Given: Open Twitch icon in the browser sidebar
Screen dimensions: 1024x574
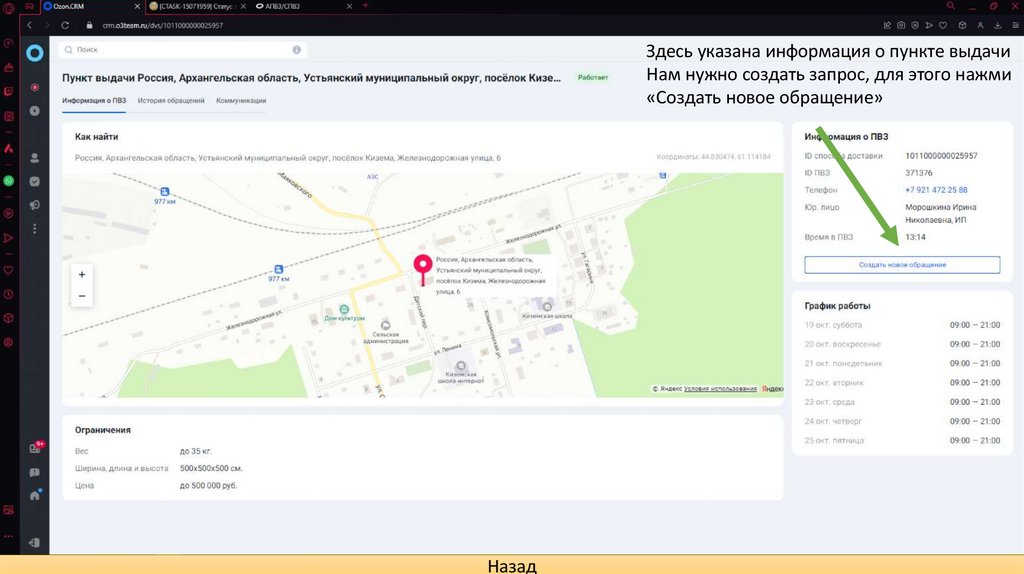Looking at the screenshot, I should pyautogui.click(x=8, y=91).
